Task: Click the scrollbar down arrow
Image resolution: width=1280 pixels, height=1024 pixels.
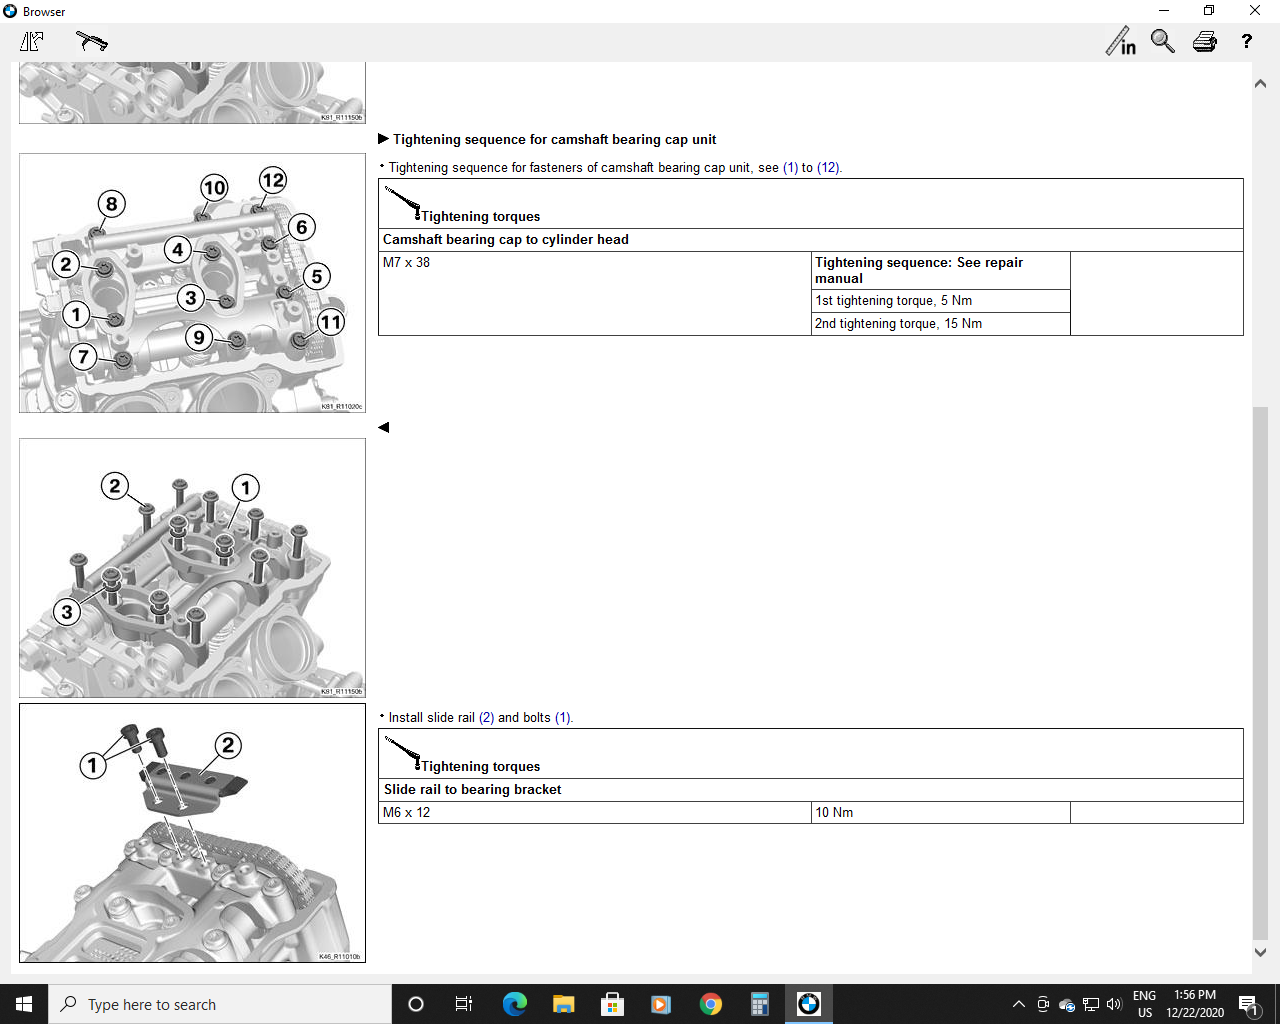Action: (x=1260, y=953)
